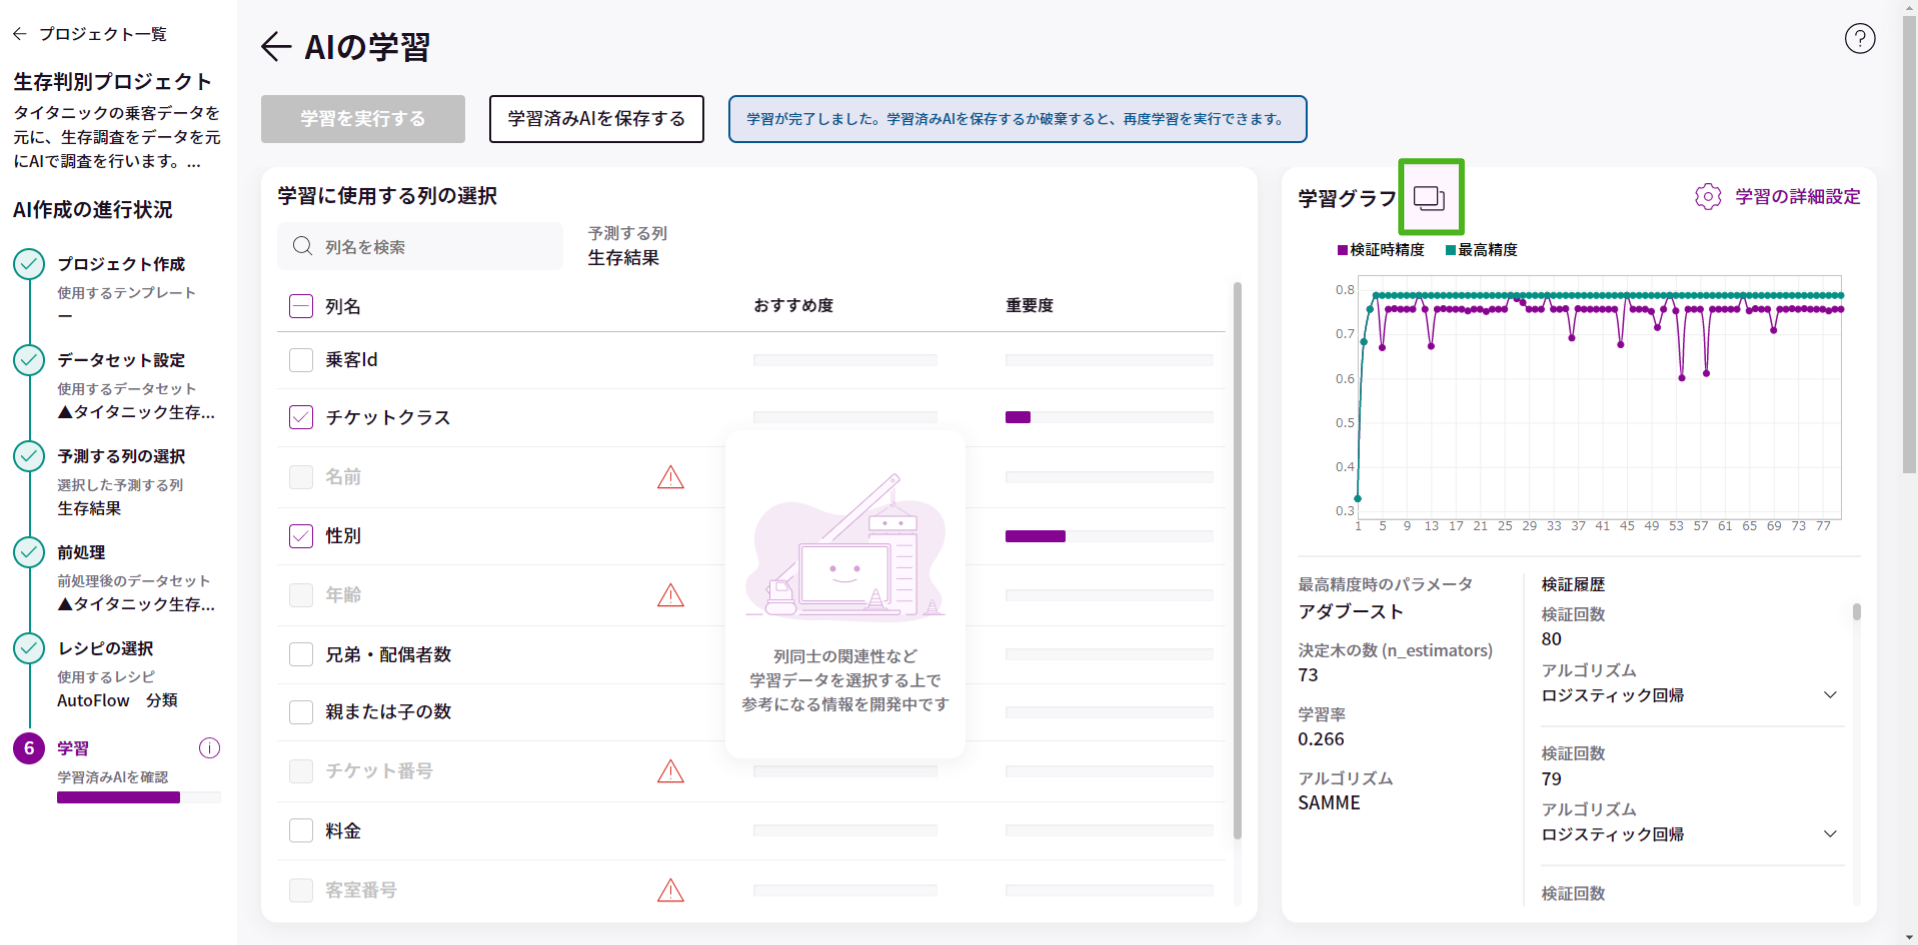The width and height of the screenshot is (1918, 945).
Task: Click warning triangle on 名前 row
Action: [x=671, y=477]
